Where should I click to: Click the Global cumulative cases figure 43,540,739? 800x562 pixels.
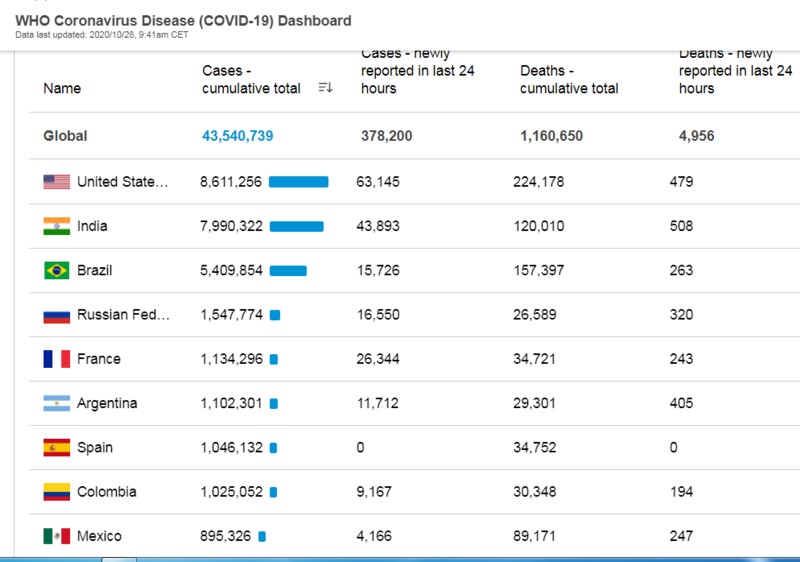tap(238, 136)
